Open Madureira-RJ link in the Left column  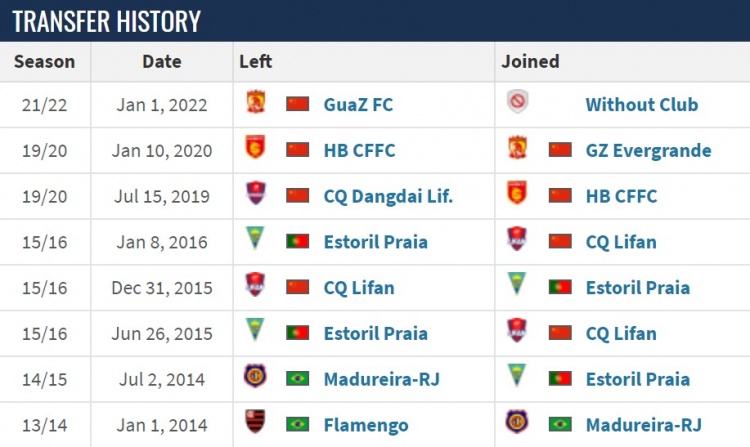pos(382,380)
